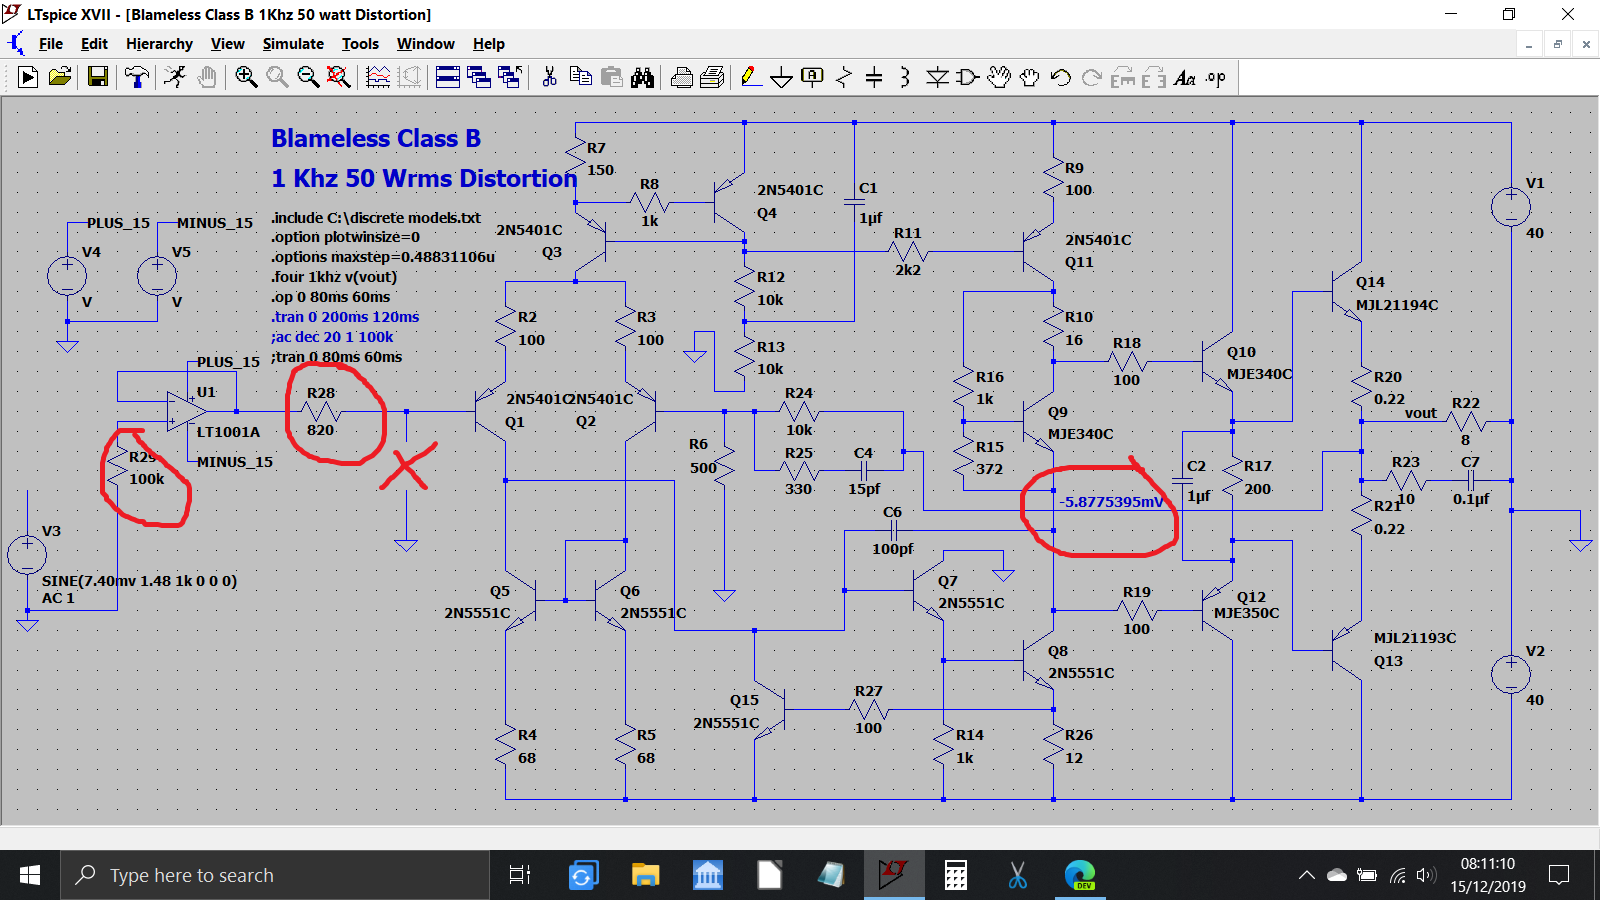Select the SPICE directive .op tool
This screenshot has height=900, width=1600.
coord(1216,77)
